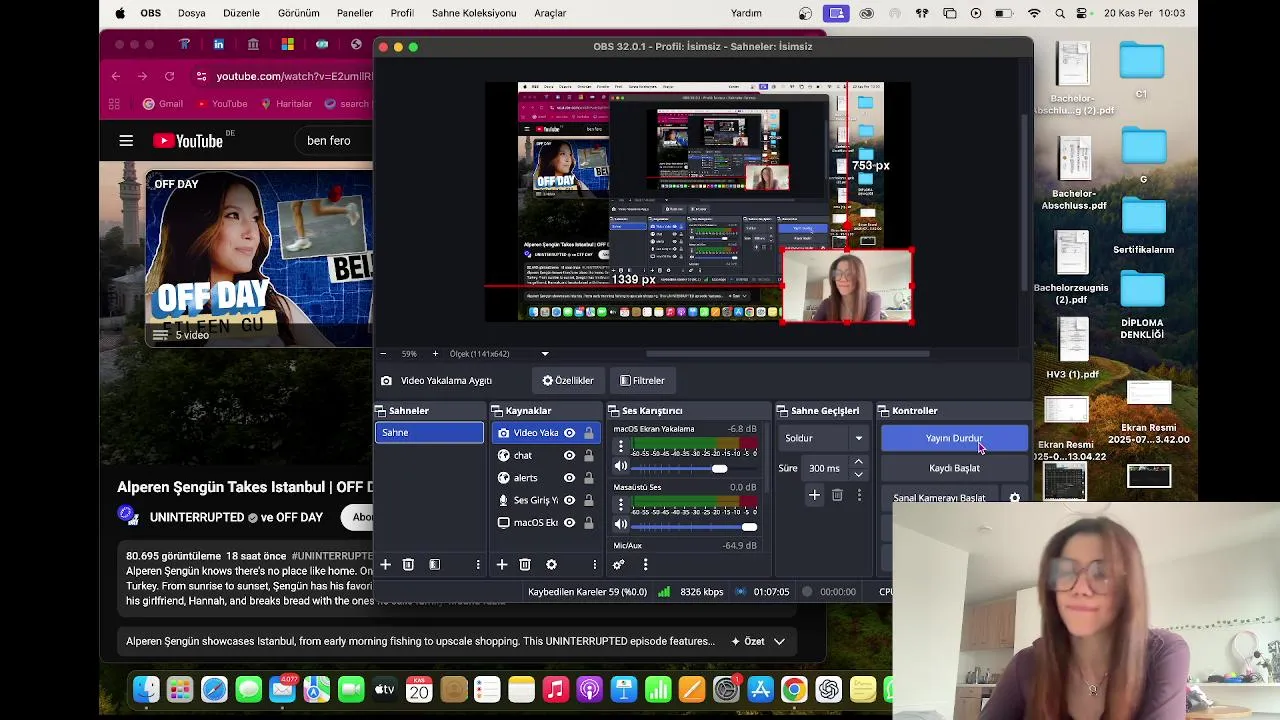The height and width of the screenshot is (720, 1280).
Task: Open Özellikler properties button
Action: [x=568, y=380]
